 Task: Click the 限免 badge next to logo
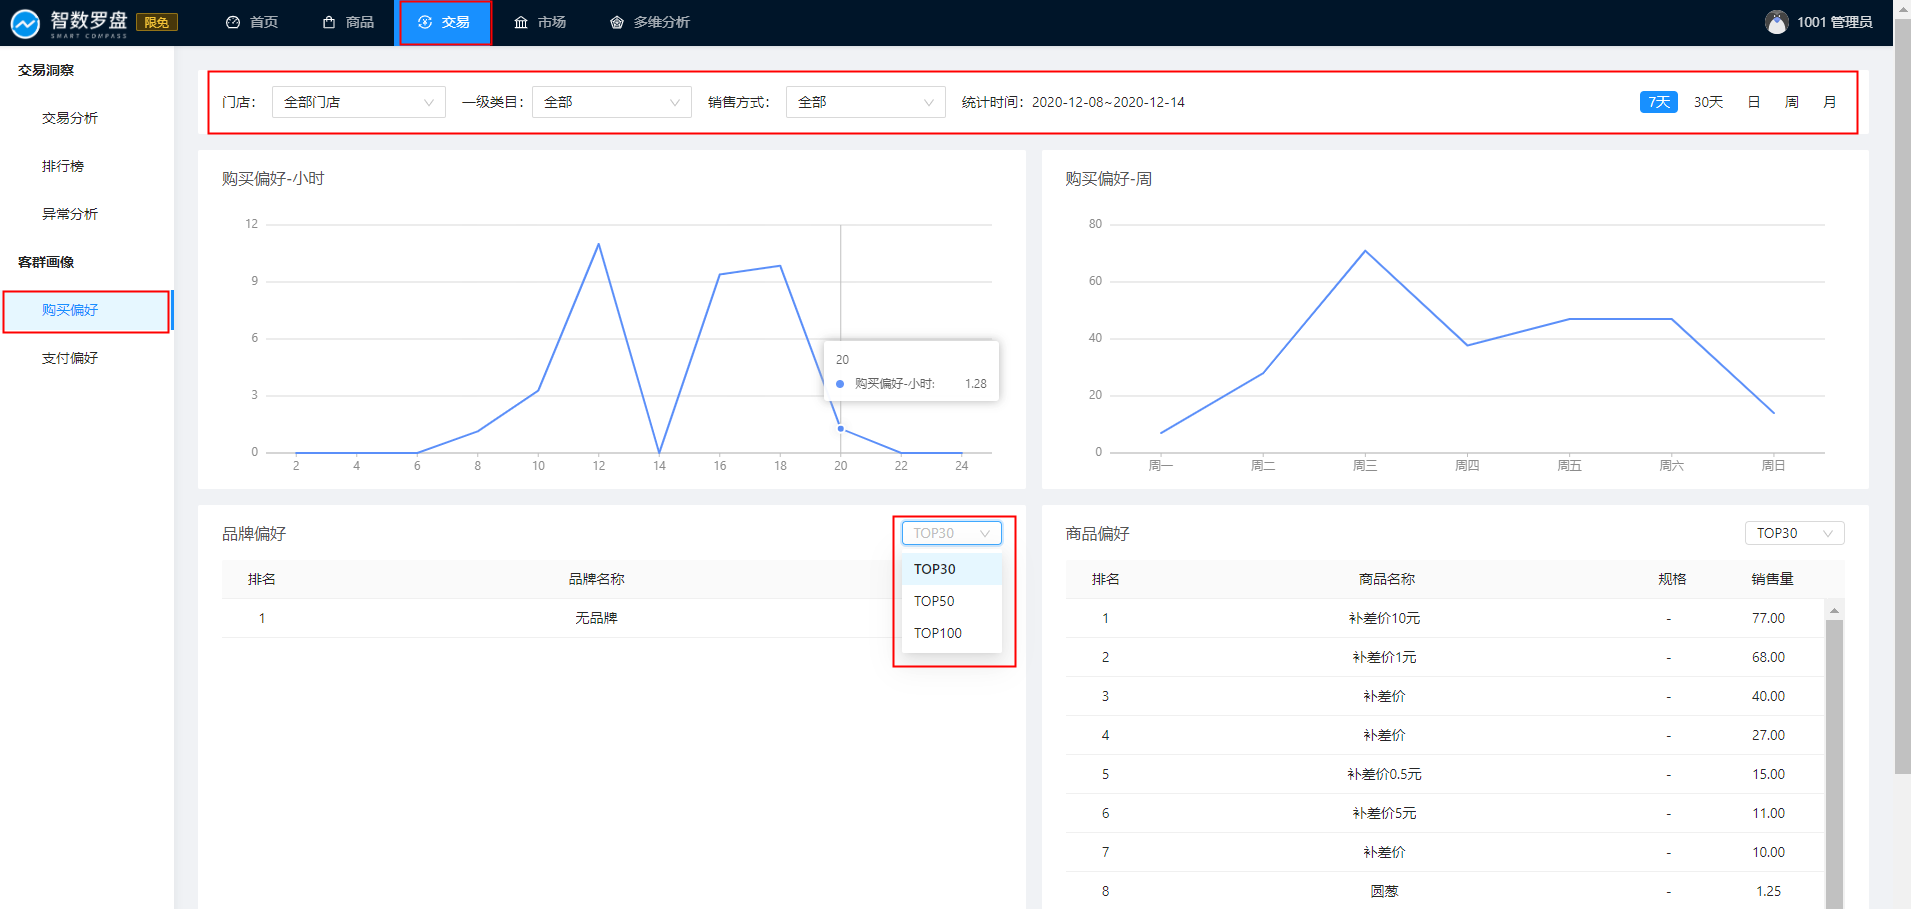157,22
